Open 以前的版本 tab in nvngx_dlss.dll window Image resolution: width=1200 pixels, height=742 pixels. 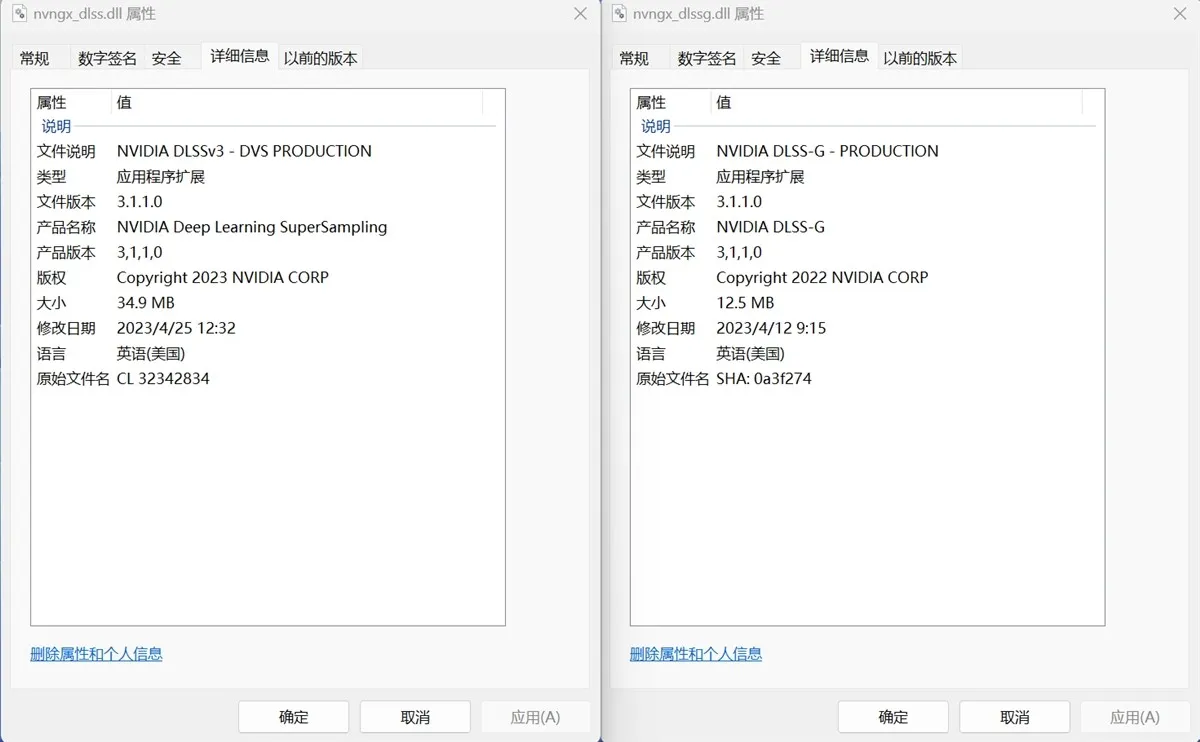pos(320,58)
